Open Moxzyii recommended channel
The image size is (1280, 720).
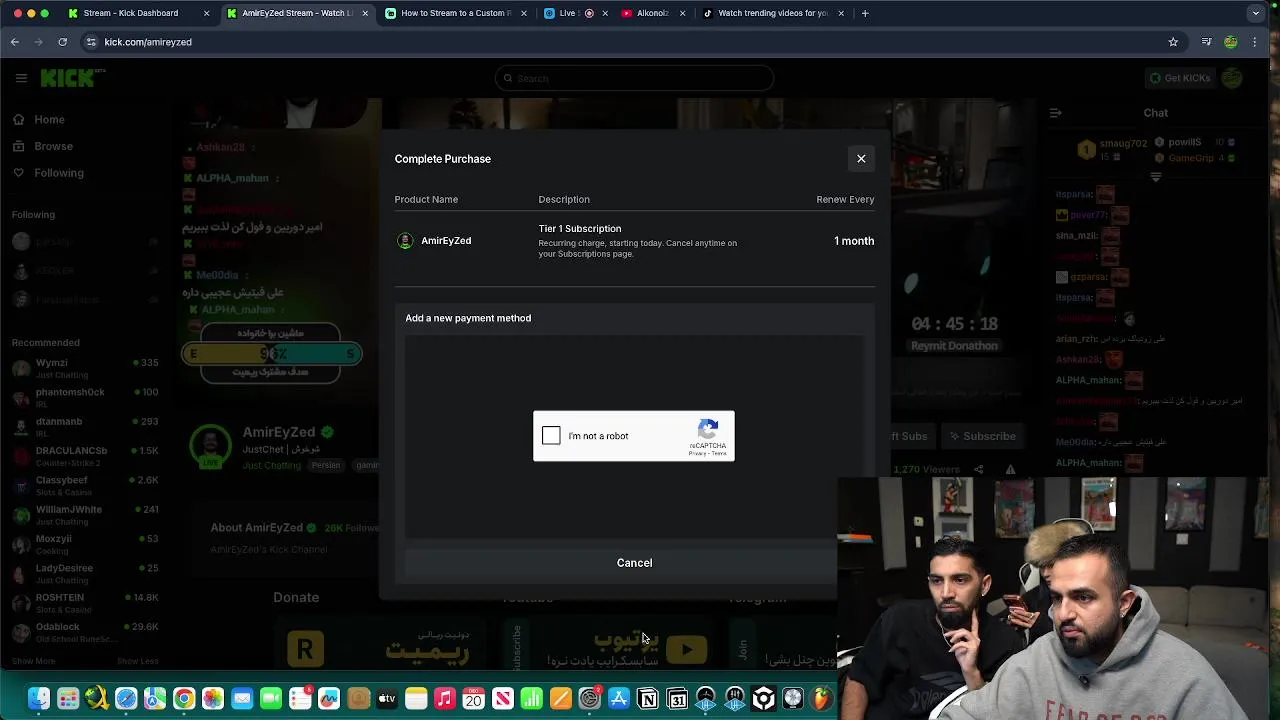tap(85, 544)
